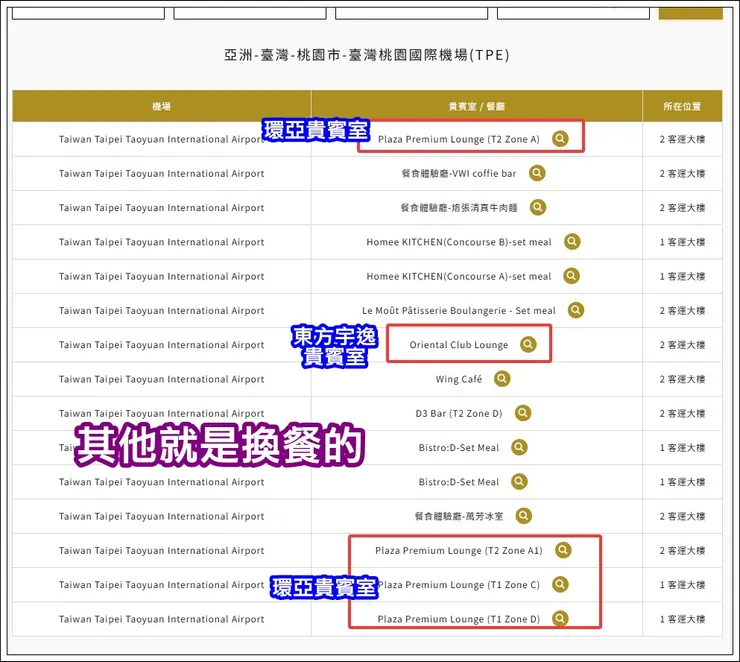The height and width of the screenshot is (662, 740).
Task: Click "1 客運大樓" in Plaza Premium T1 Zone D row
Action: (682, 619)
